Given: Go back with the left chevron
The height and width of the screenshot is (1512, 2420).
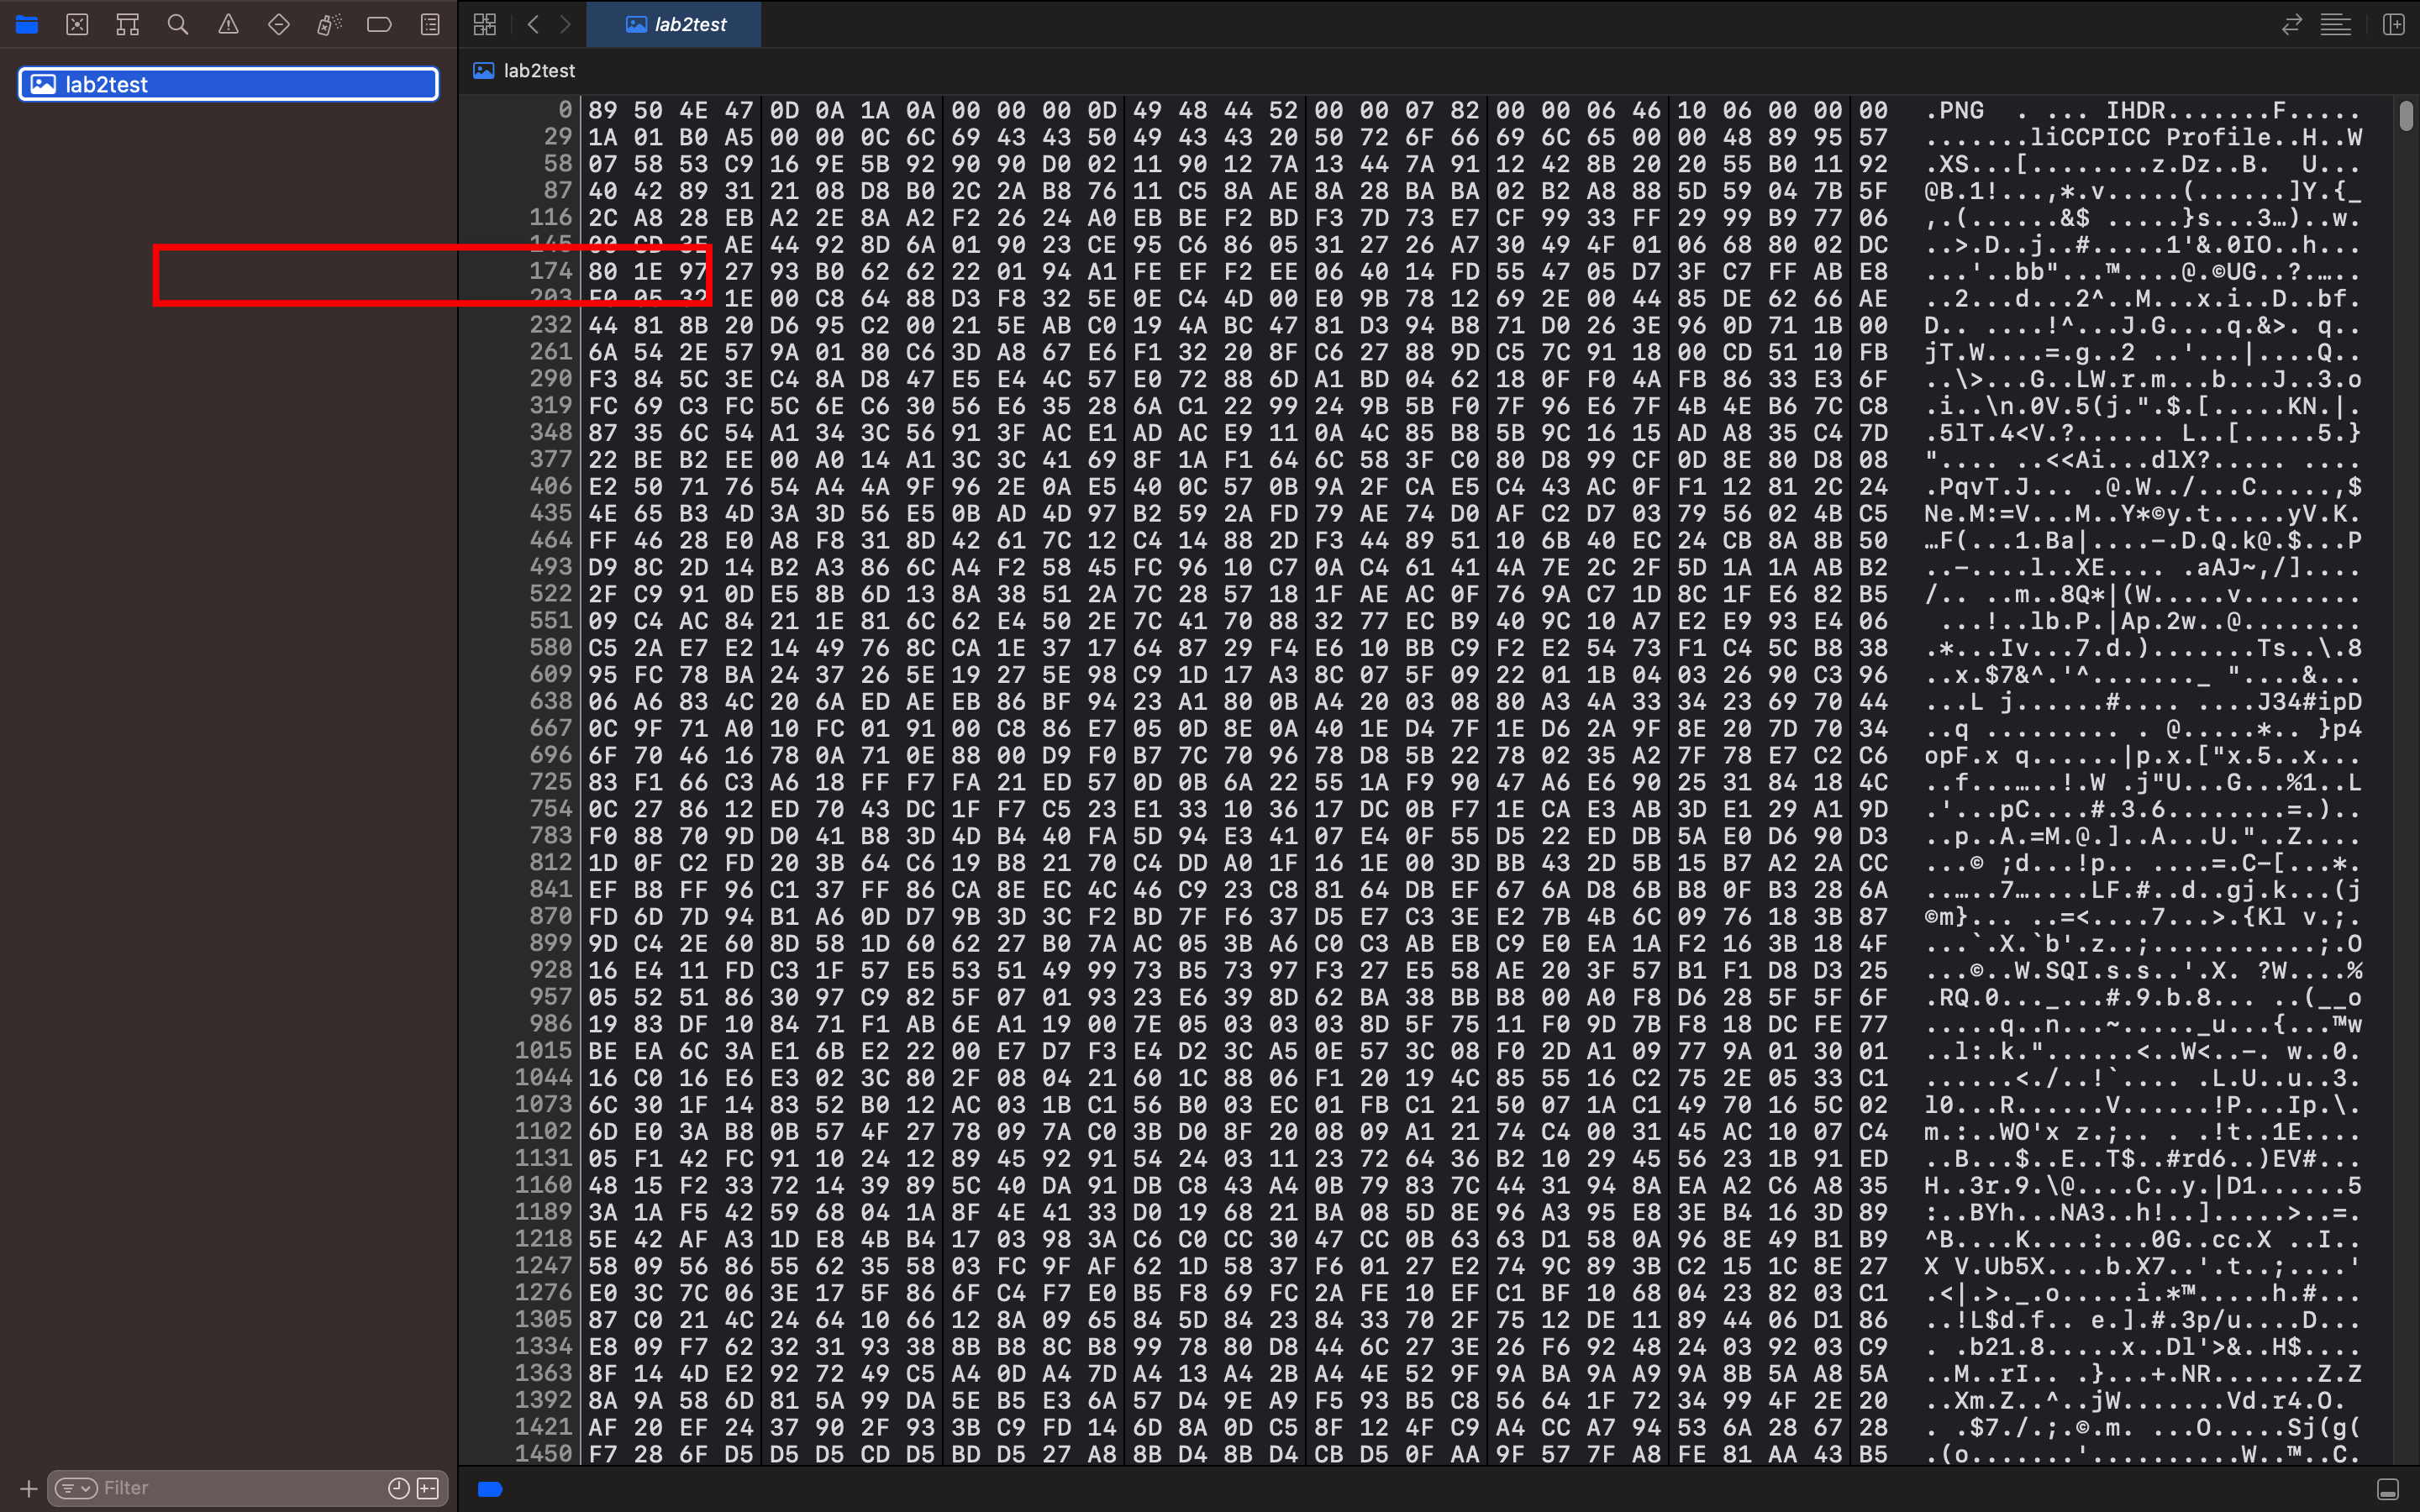Looking at the screenshot, I should click(533, 24).
